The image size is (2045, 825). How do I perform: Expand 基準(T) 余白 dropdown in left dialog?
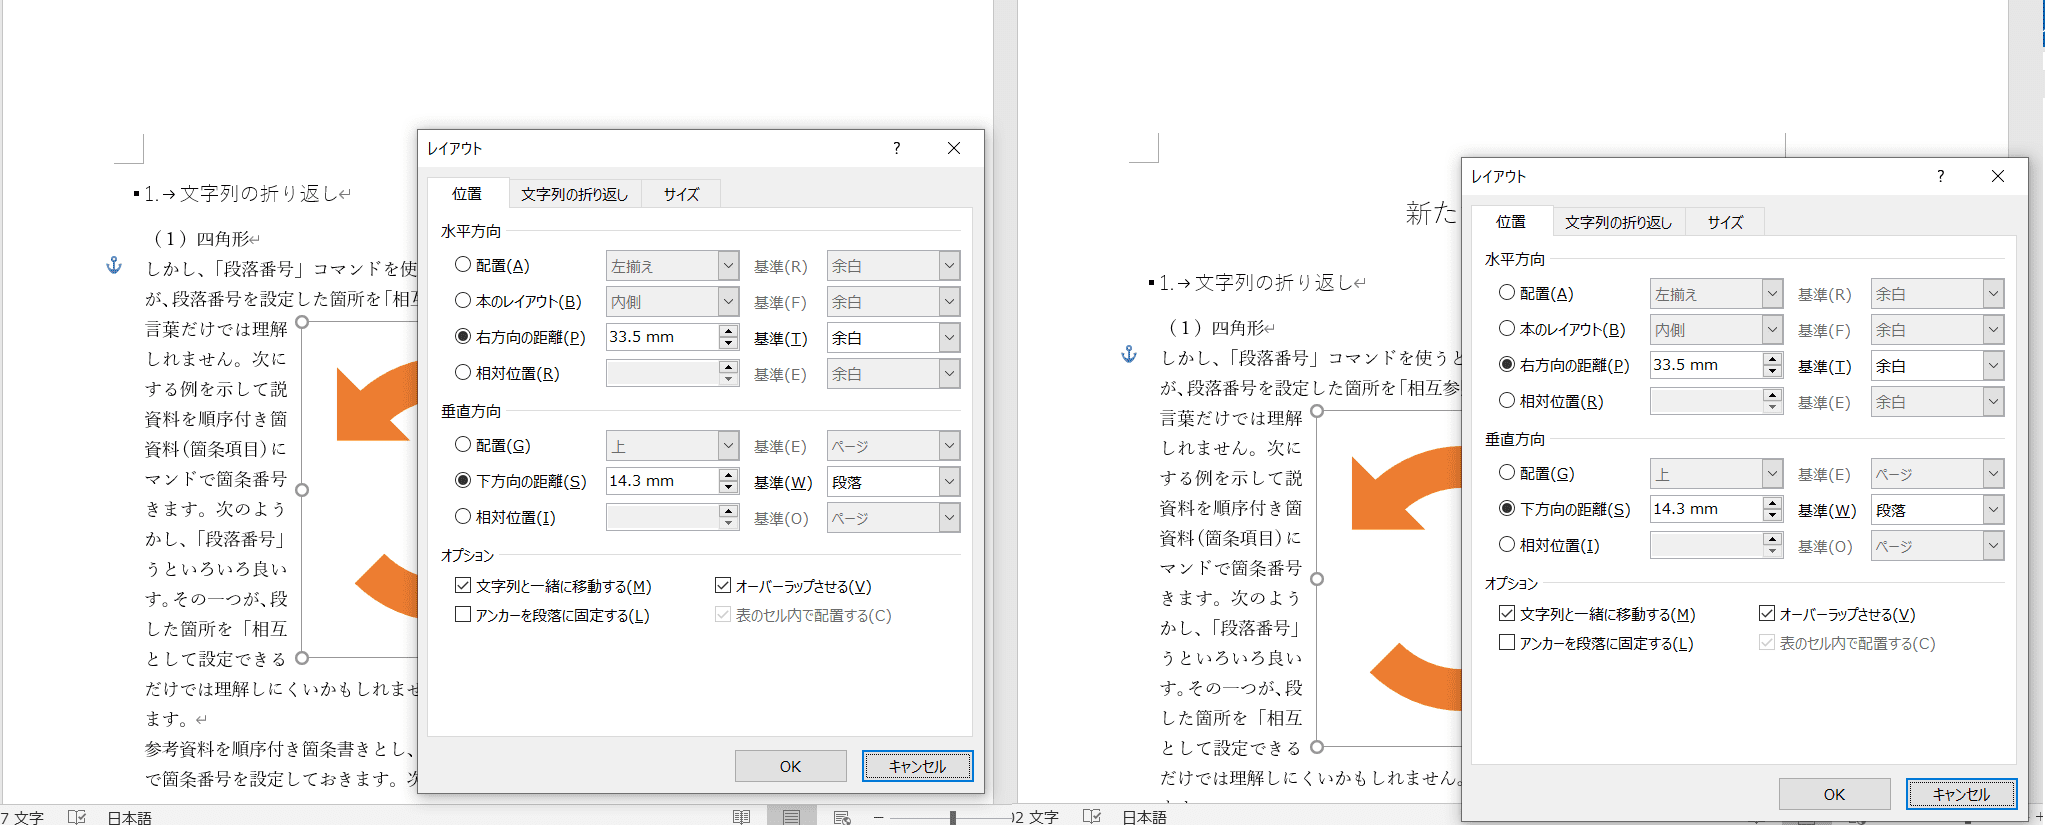pyautogui.click(x=948, y=338)
